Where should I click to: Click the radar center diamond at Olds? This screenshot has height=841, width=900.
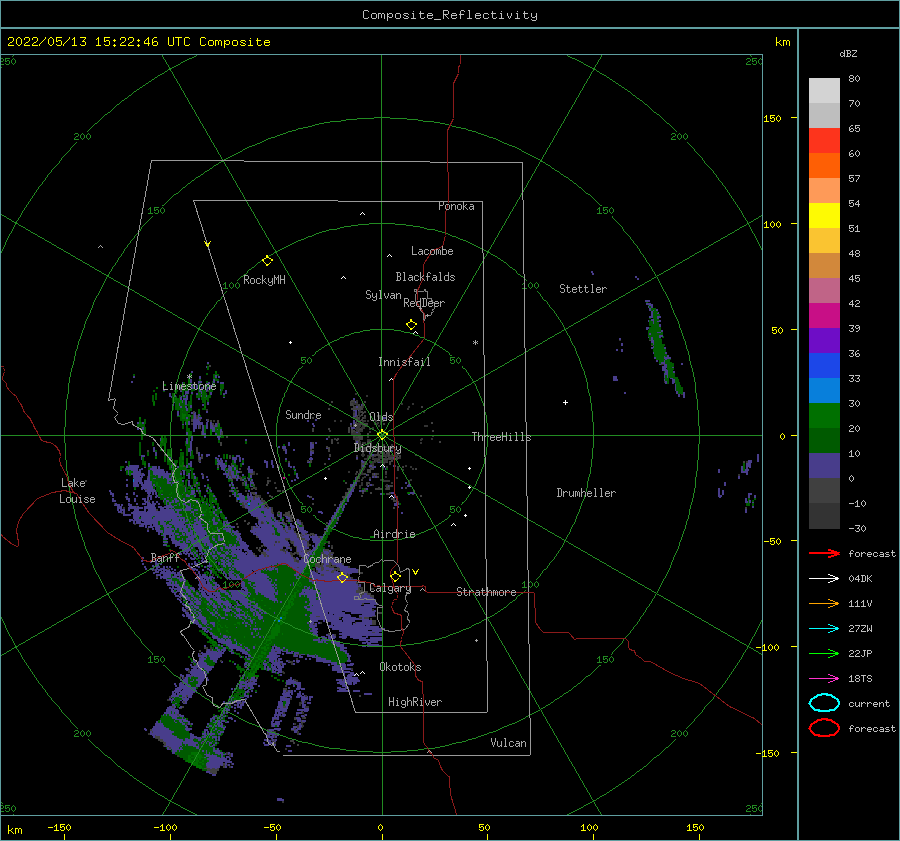coord(382,435)
